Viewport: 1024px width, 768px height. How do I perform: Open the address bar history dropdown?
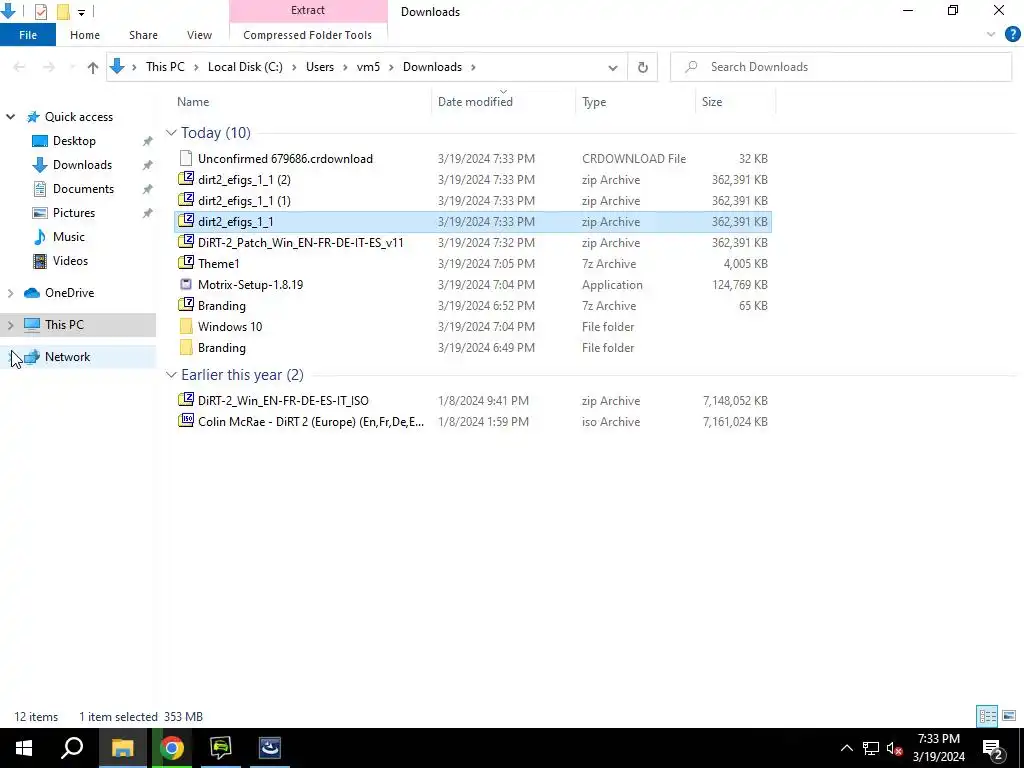click(x=613, y=67)
